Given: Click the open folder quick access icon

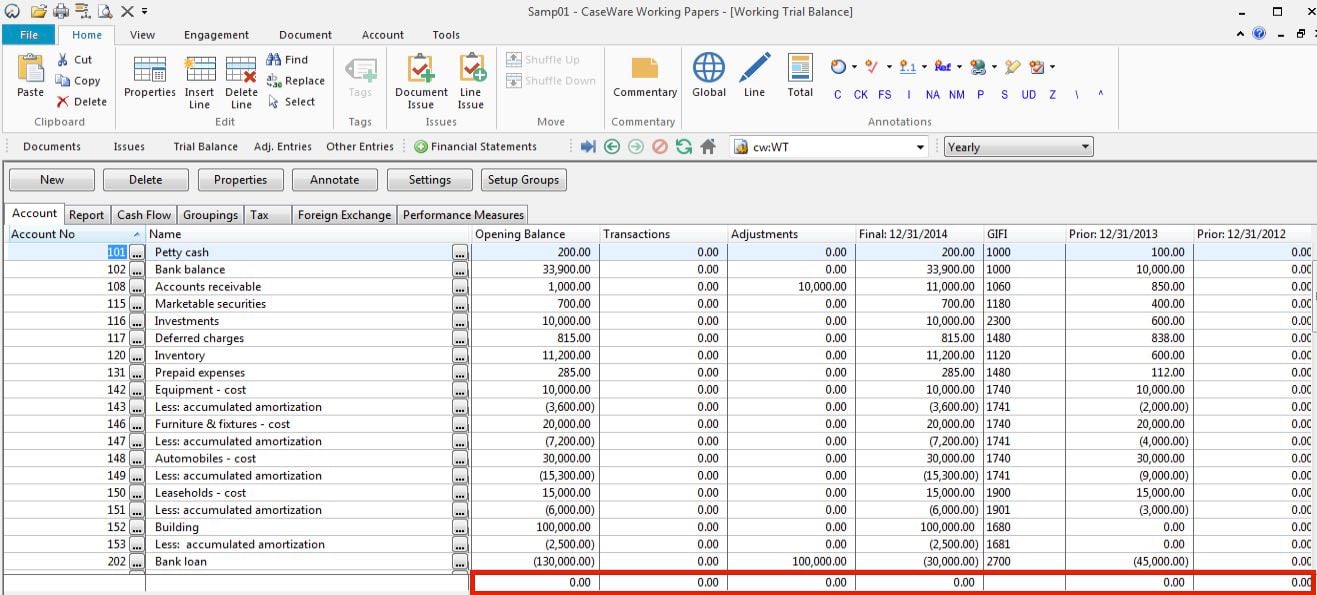Looking at the screenshot, I should click(38, 11).
